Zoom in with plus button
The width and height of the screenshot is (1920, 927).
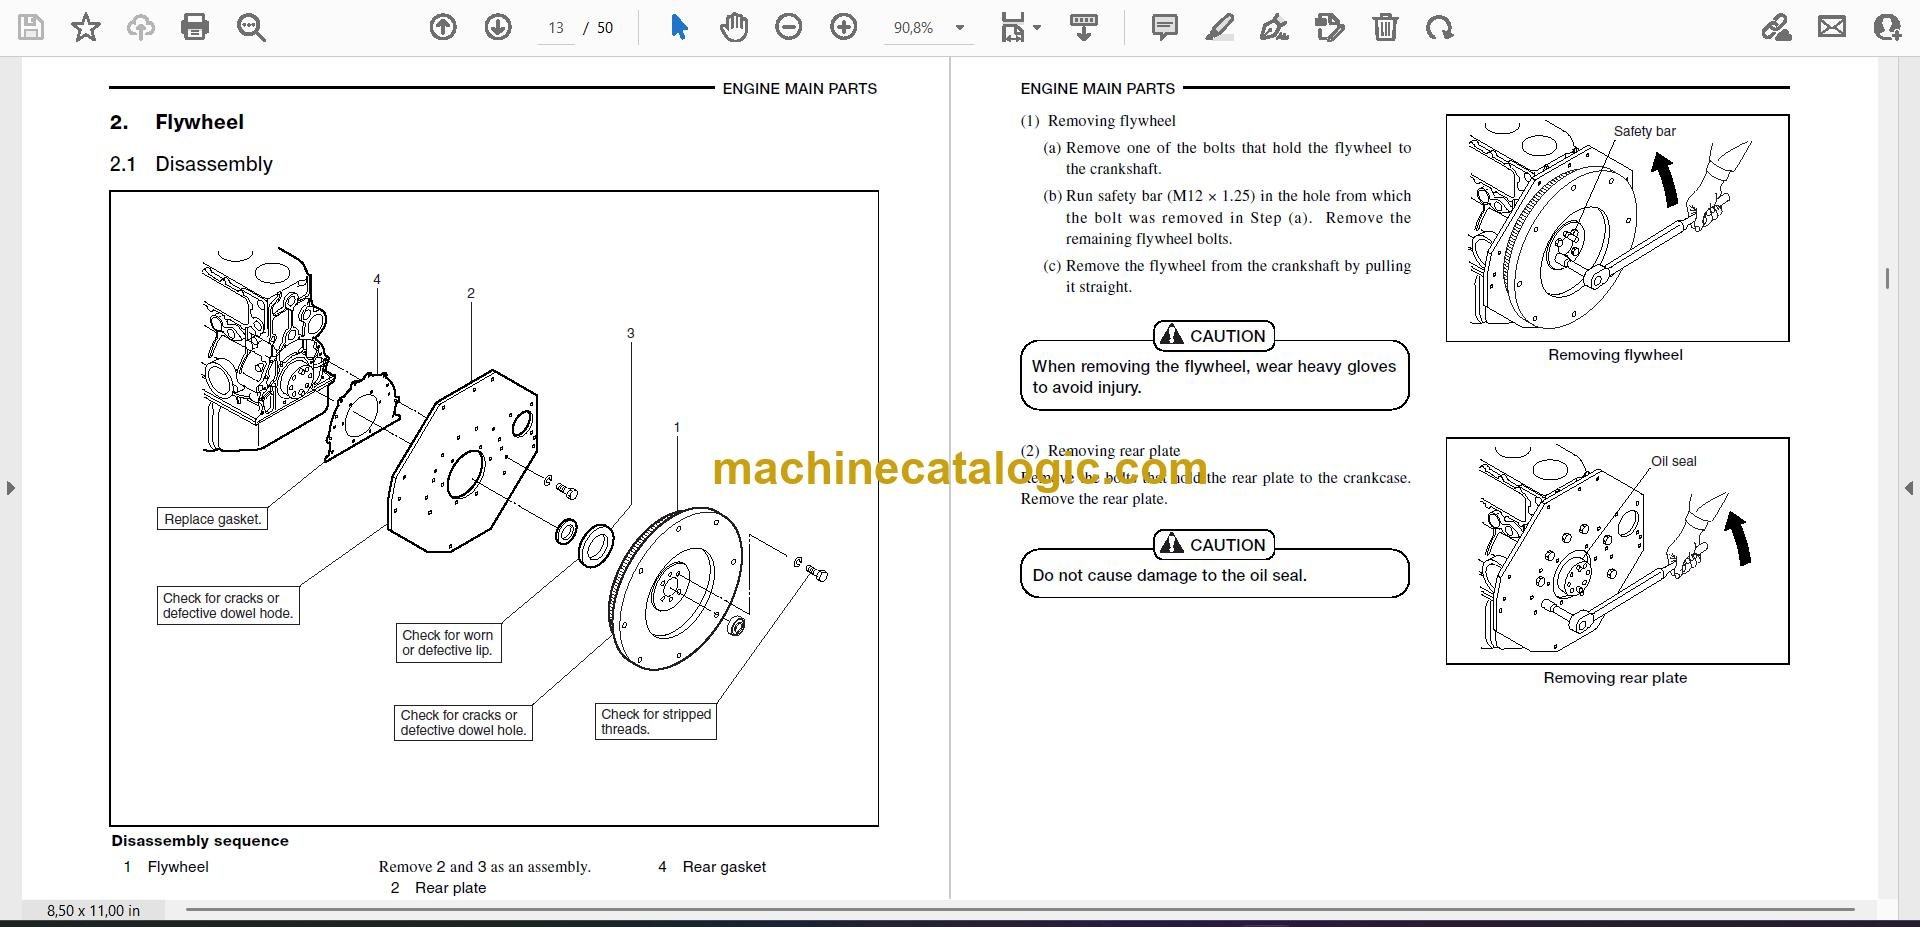[x=844, y=27]
